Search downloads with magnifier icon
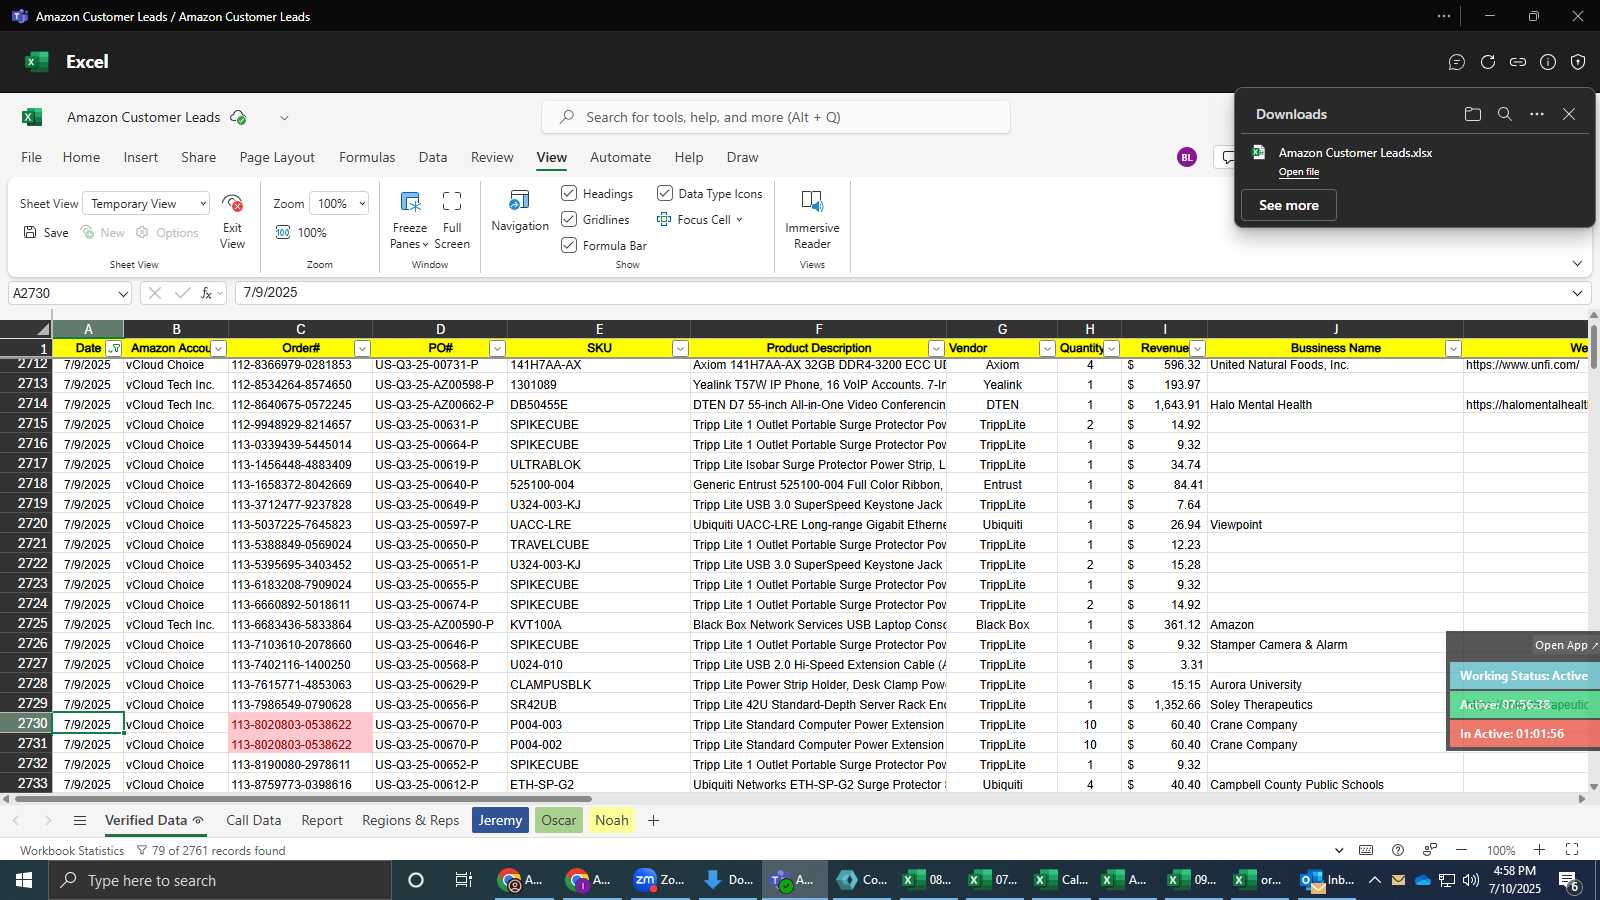Image resolution: width=1600 pixels, height=900 pixels. (1505, 114)
